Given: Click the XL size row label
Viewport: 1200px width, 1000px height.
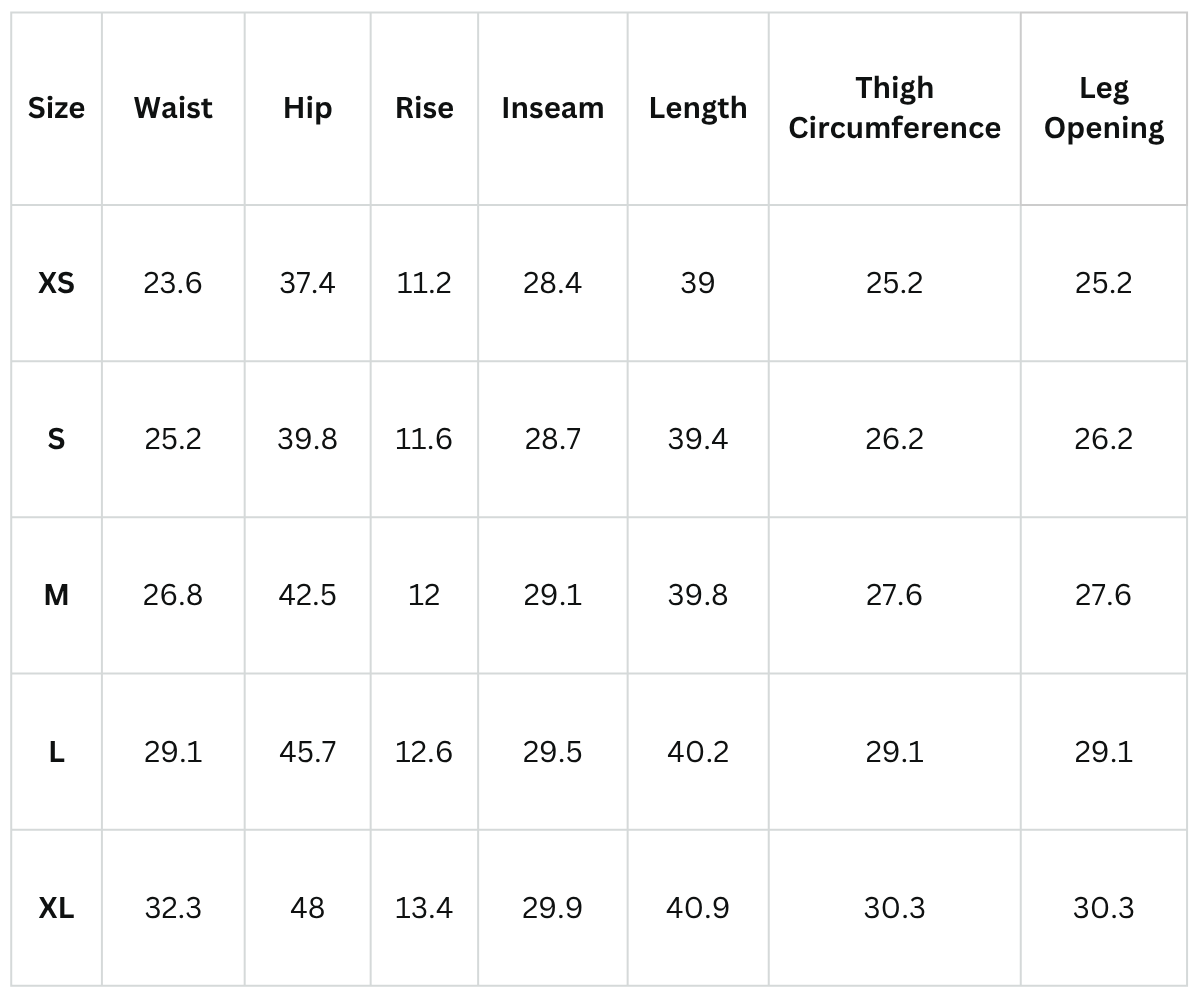Looking at the screenshot, I should (x=56, y=908).
